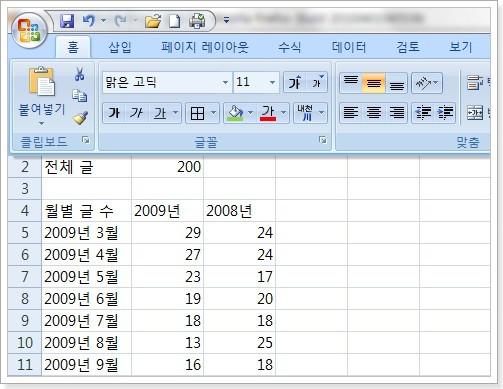Open the font color palette arrow

pos(284,113)
